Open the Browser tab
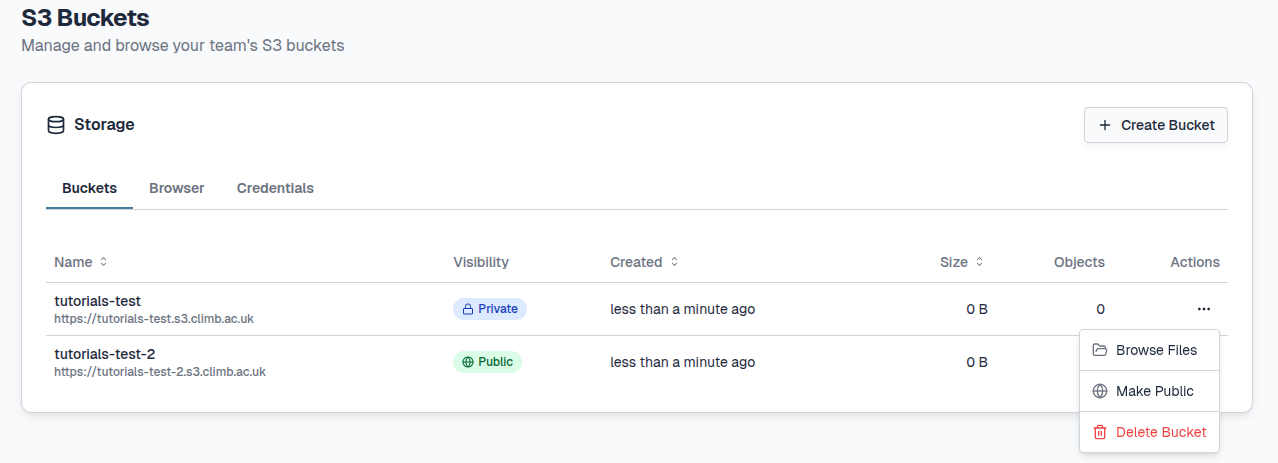The width and height of the screenshot is (1278, 463). click(177, 188)
